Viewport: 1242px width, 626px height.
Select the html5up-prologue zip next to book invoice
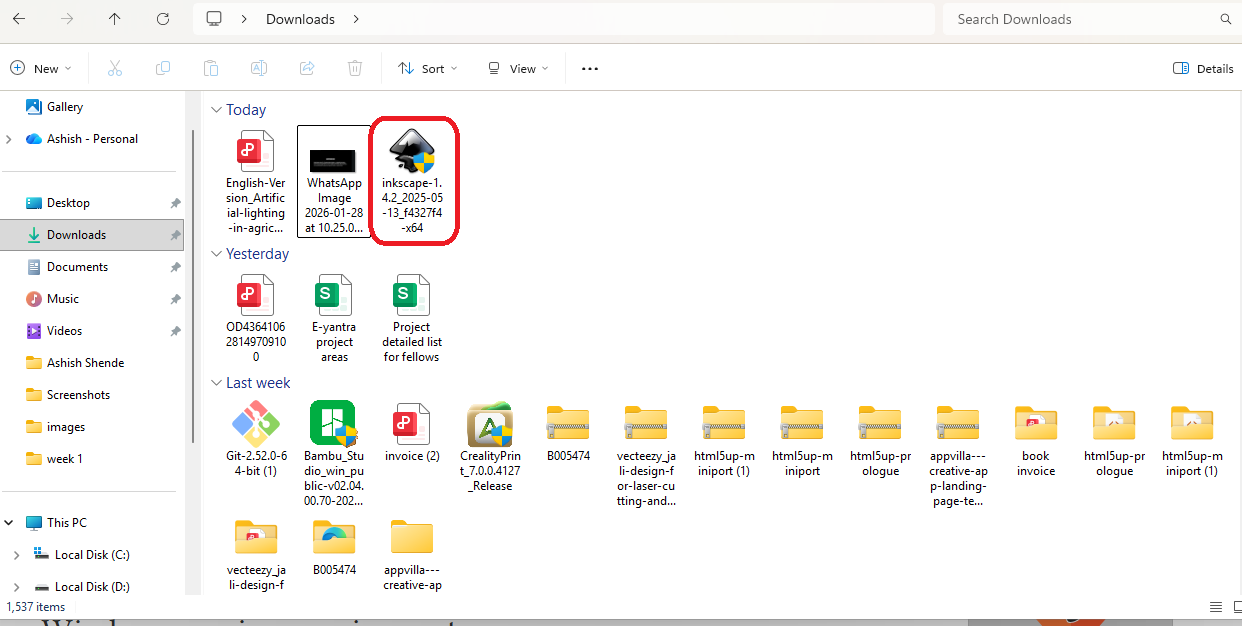click(1114, 439)
